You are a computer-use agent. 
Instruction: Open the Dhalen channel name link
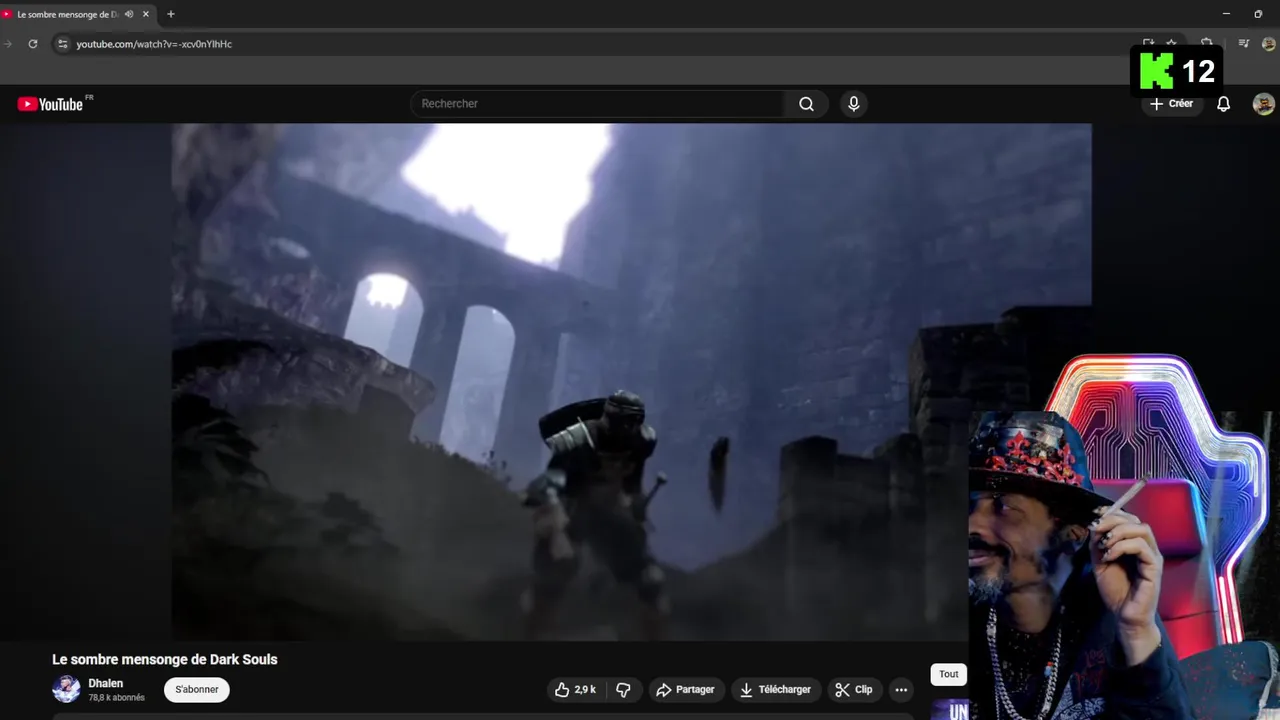(x=106, y=684)
